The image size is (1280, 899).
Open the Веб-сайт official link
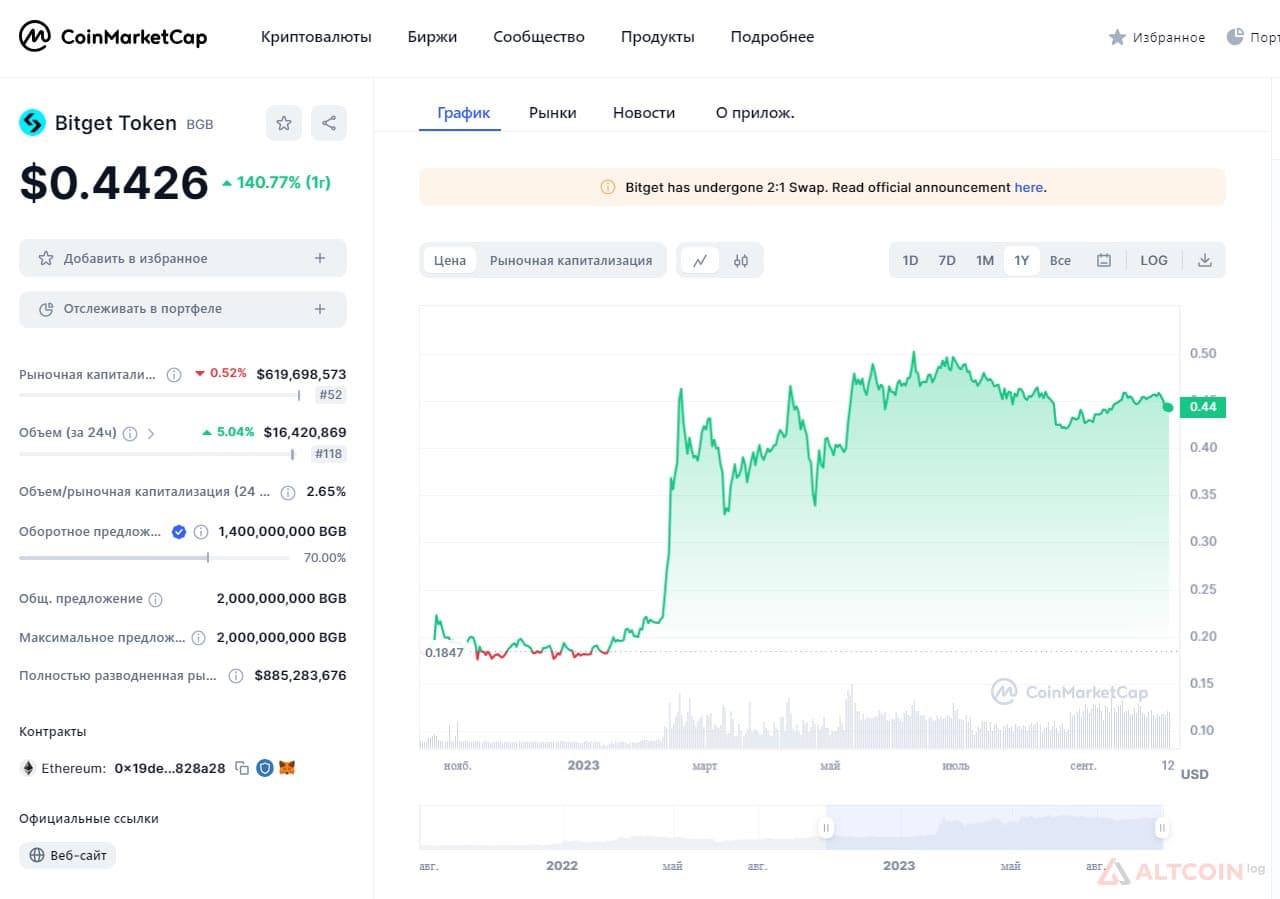click(x=67, y=855)
